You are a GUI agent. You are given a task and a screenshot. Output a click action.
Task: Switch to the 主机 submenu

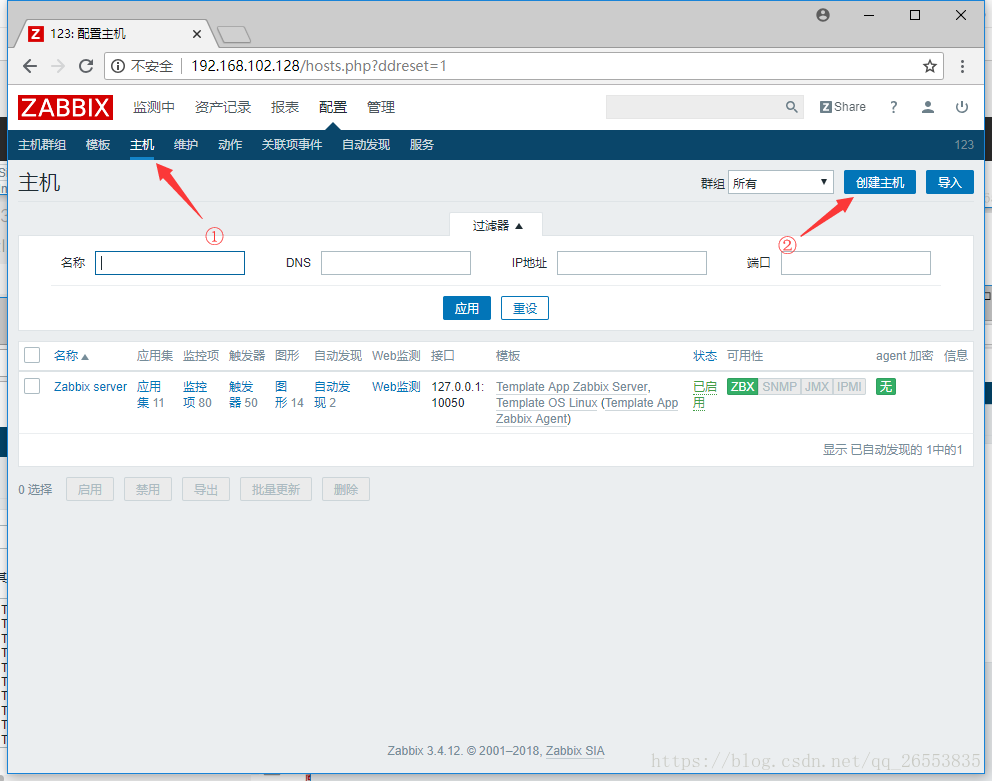click(142, 145)
